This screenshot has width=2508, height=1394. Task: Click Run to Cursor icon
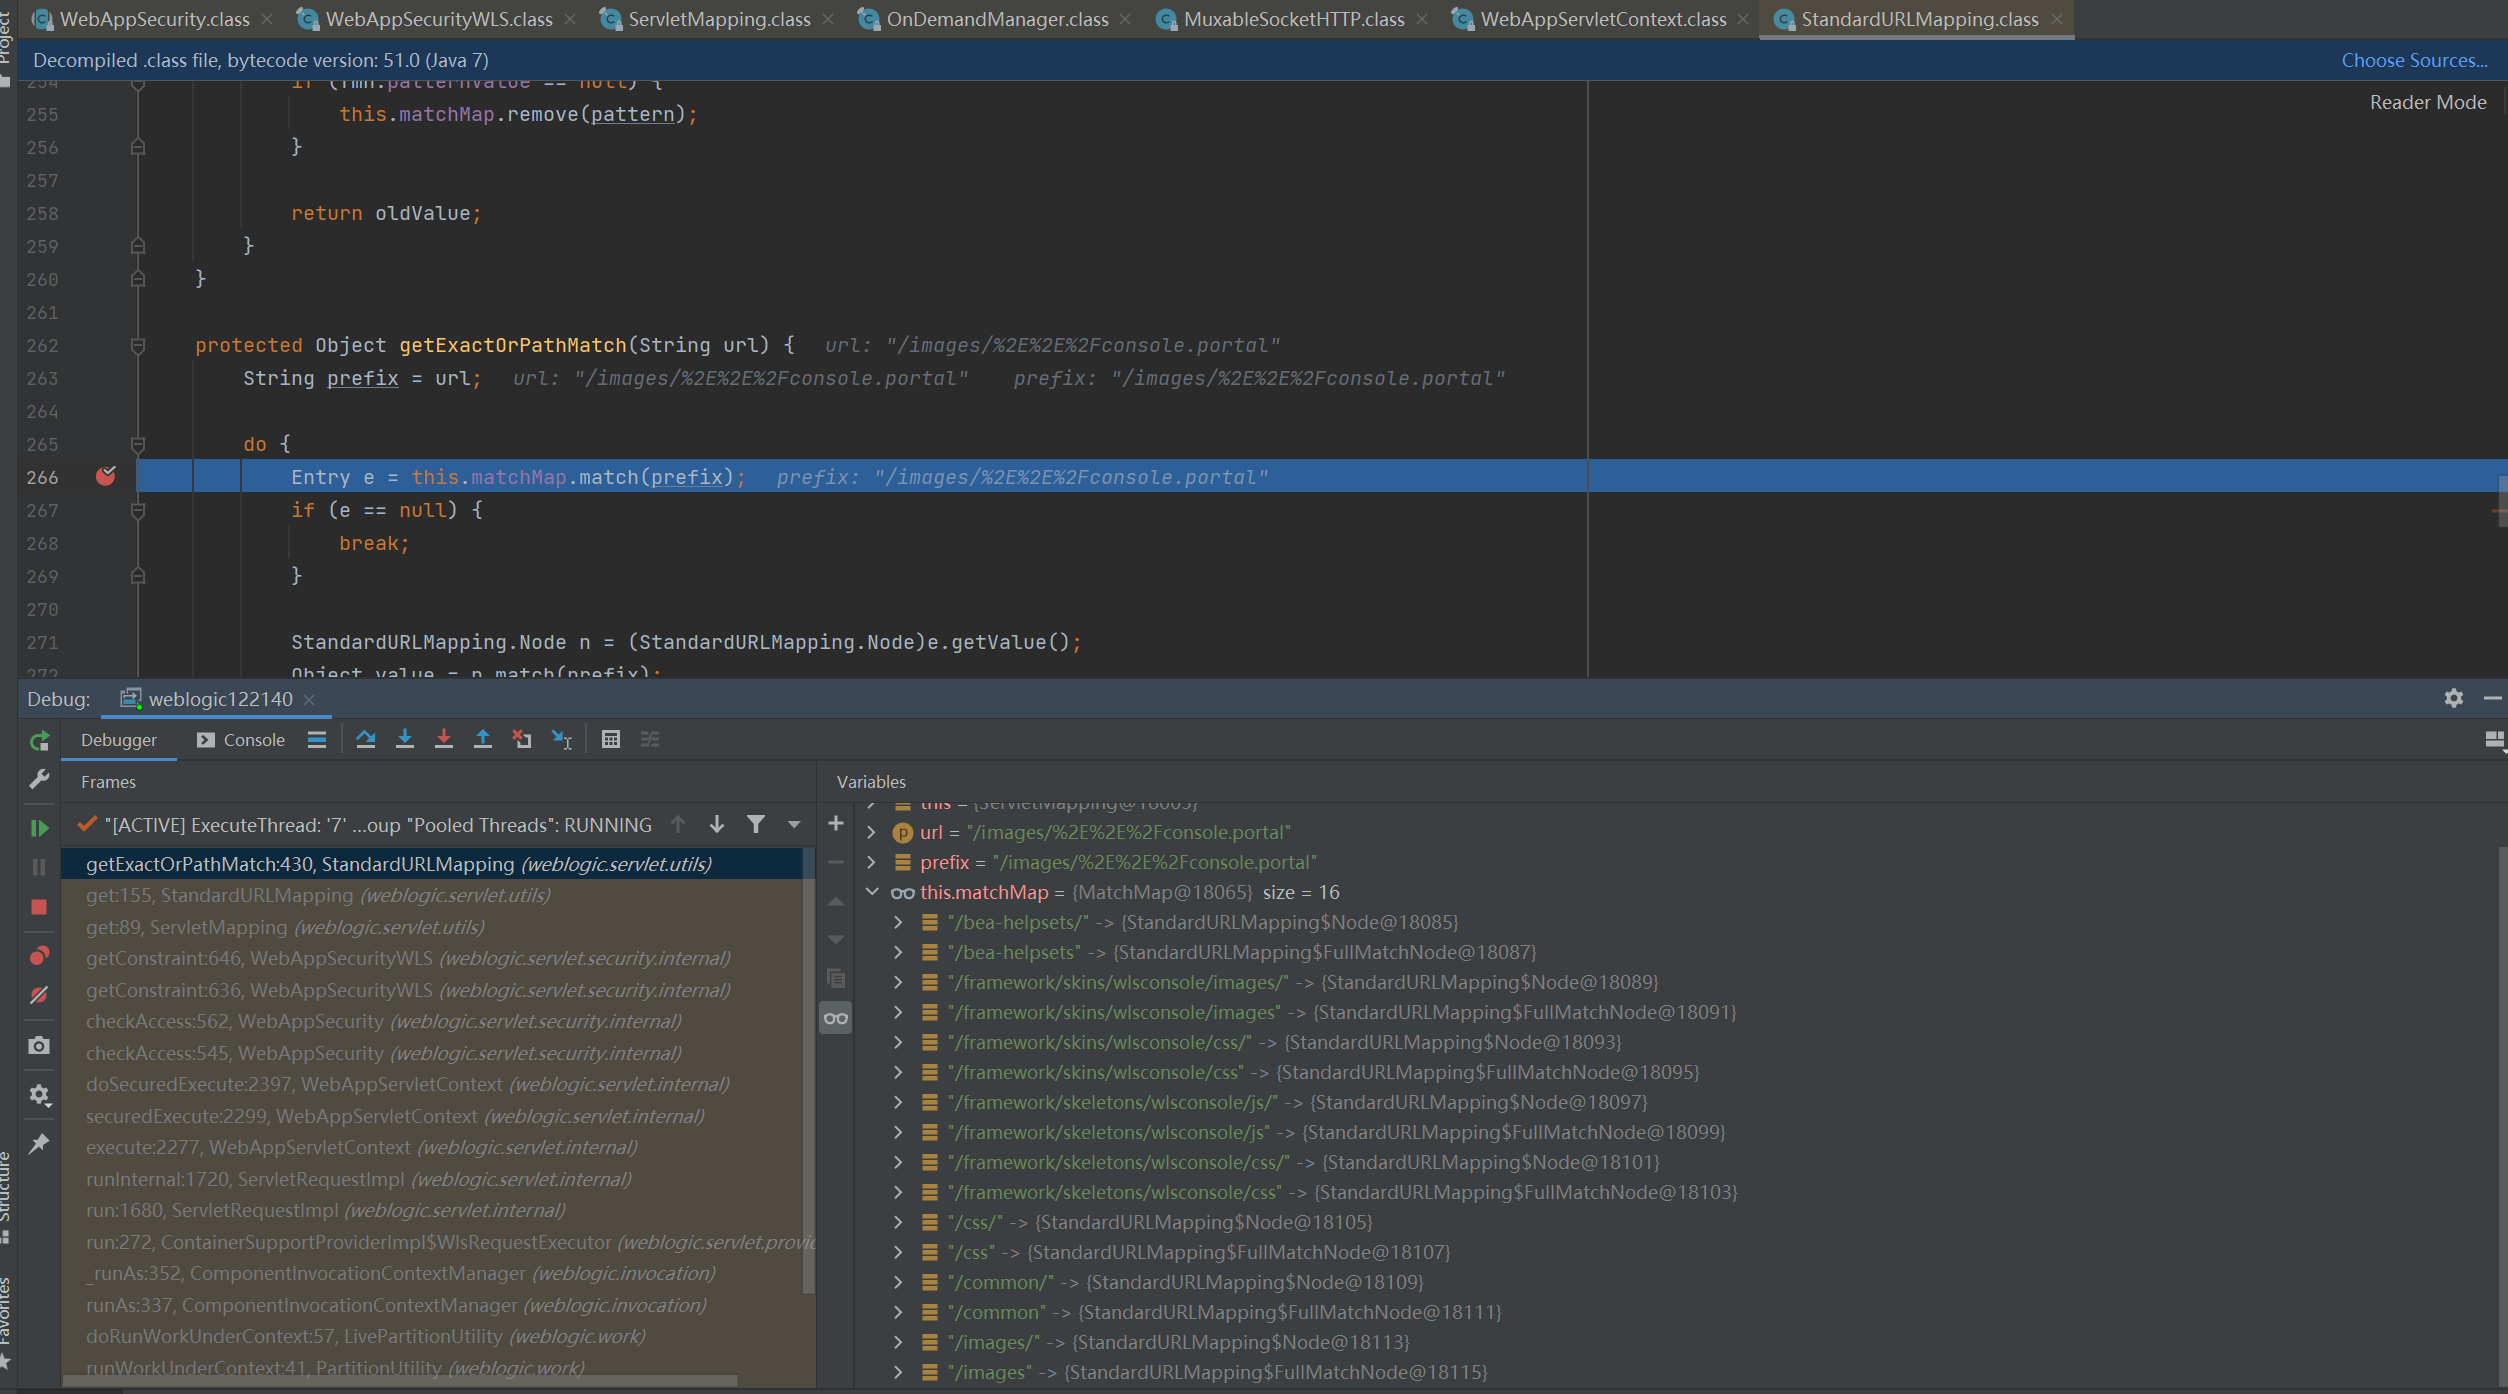click(562, 739)
